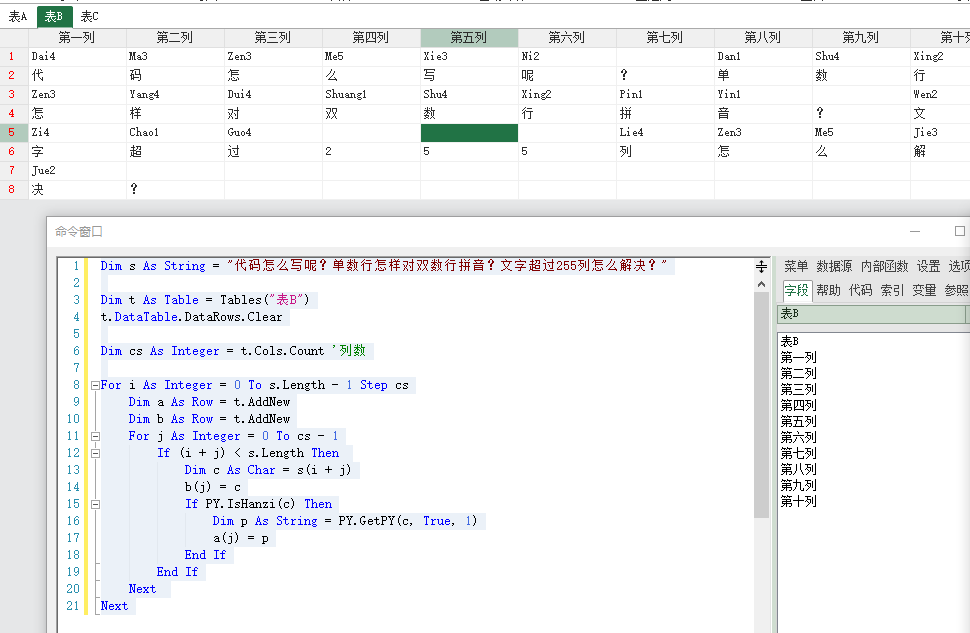Choose 第十列 in the field list
Viewport: 970px width, 633px height.
pyautogui.click(x=799, y=501)
